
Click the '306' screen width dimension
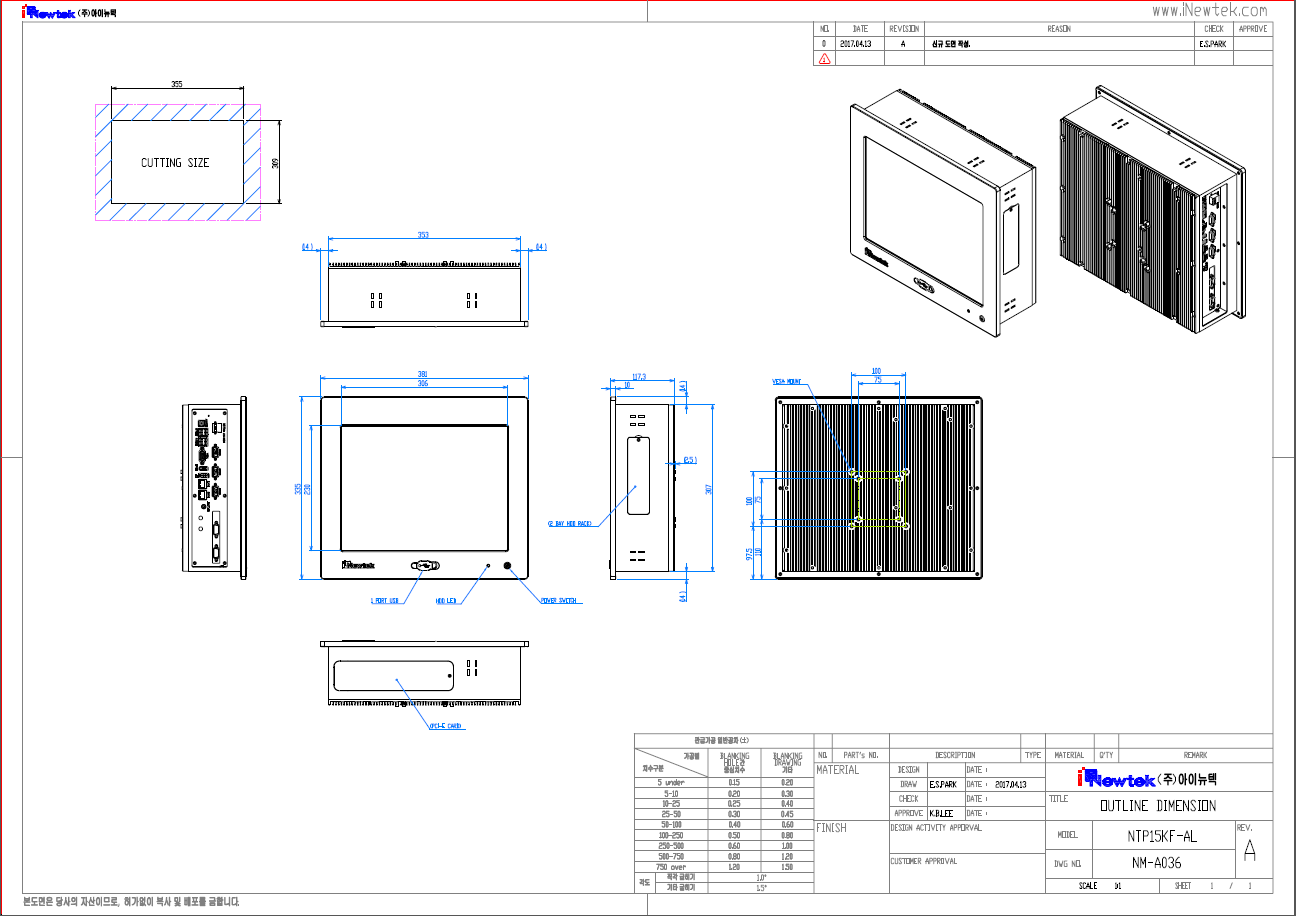pos(423,384)
